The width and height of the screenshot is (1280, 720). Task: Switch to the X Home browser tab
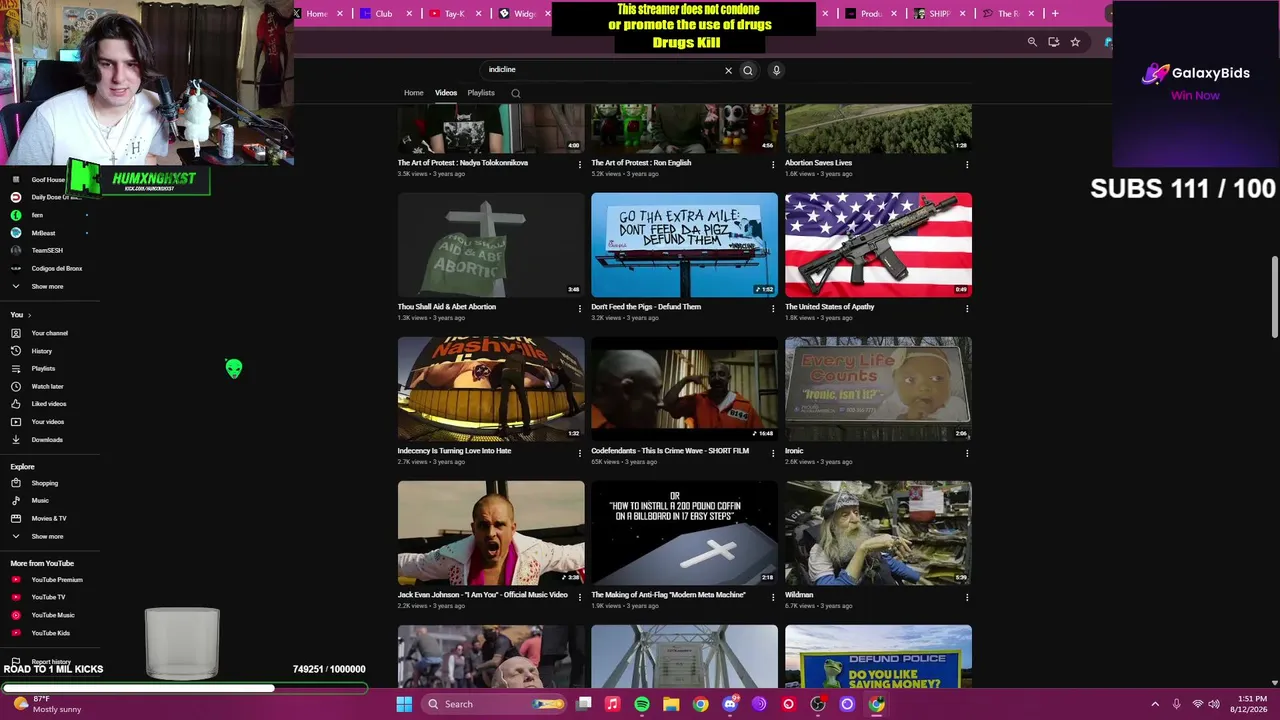click(x=317, y=14)
